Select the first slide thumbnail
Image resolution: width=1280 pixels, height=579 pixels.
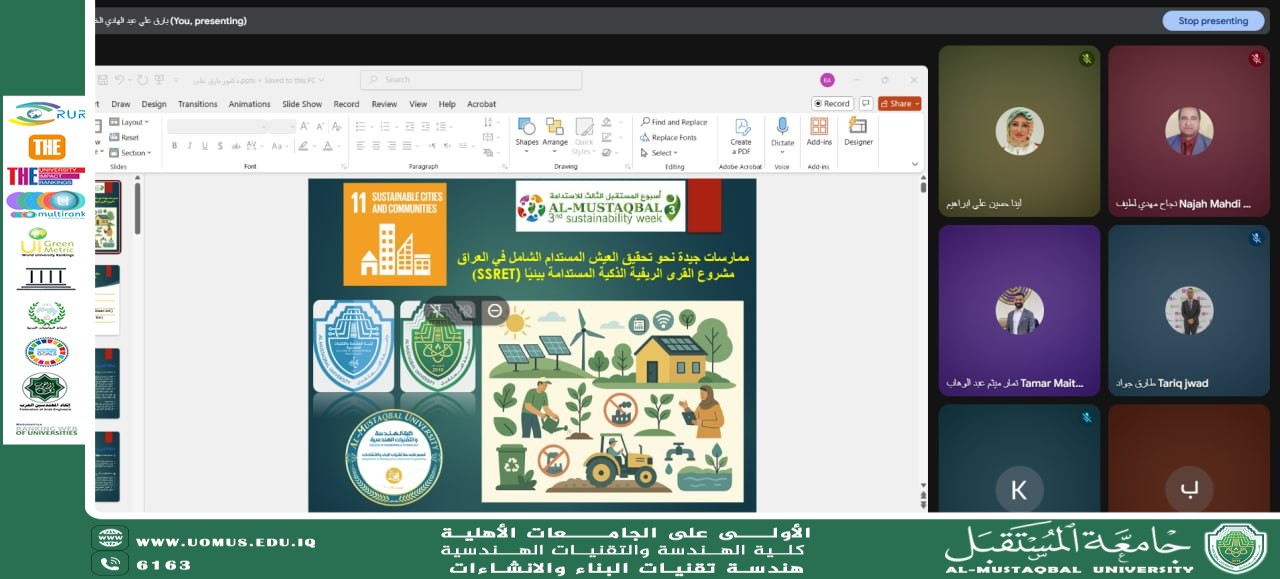click(108, 217)
